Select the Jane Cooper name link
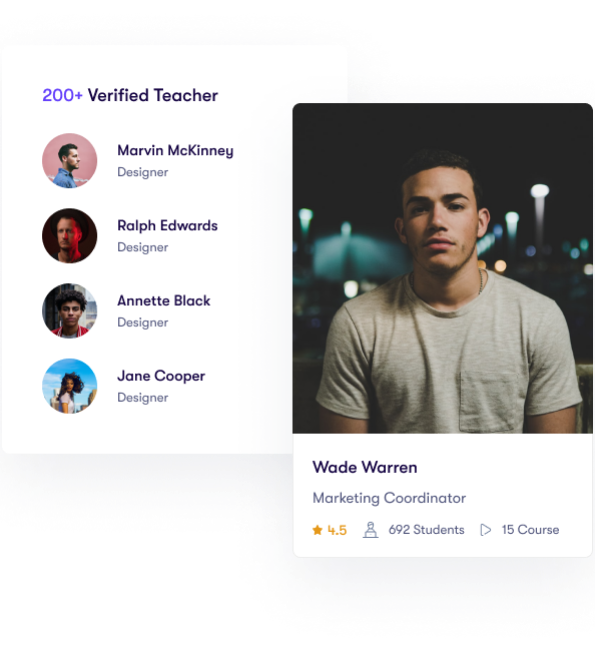The height and width of the screenshot is (653, 595). (x=161, y=376)
